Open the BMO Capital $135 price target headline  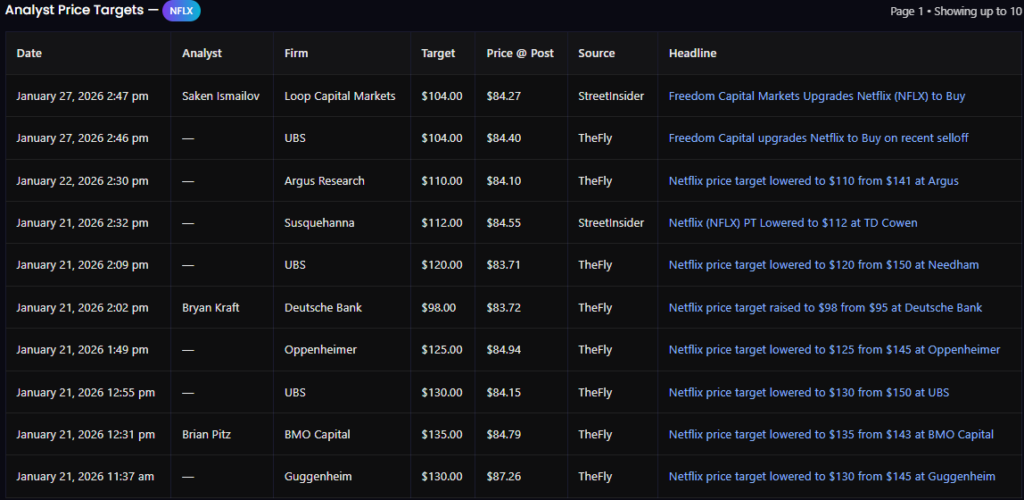[831, 434]
